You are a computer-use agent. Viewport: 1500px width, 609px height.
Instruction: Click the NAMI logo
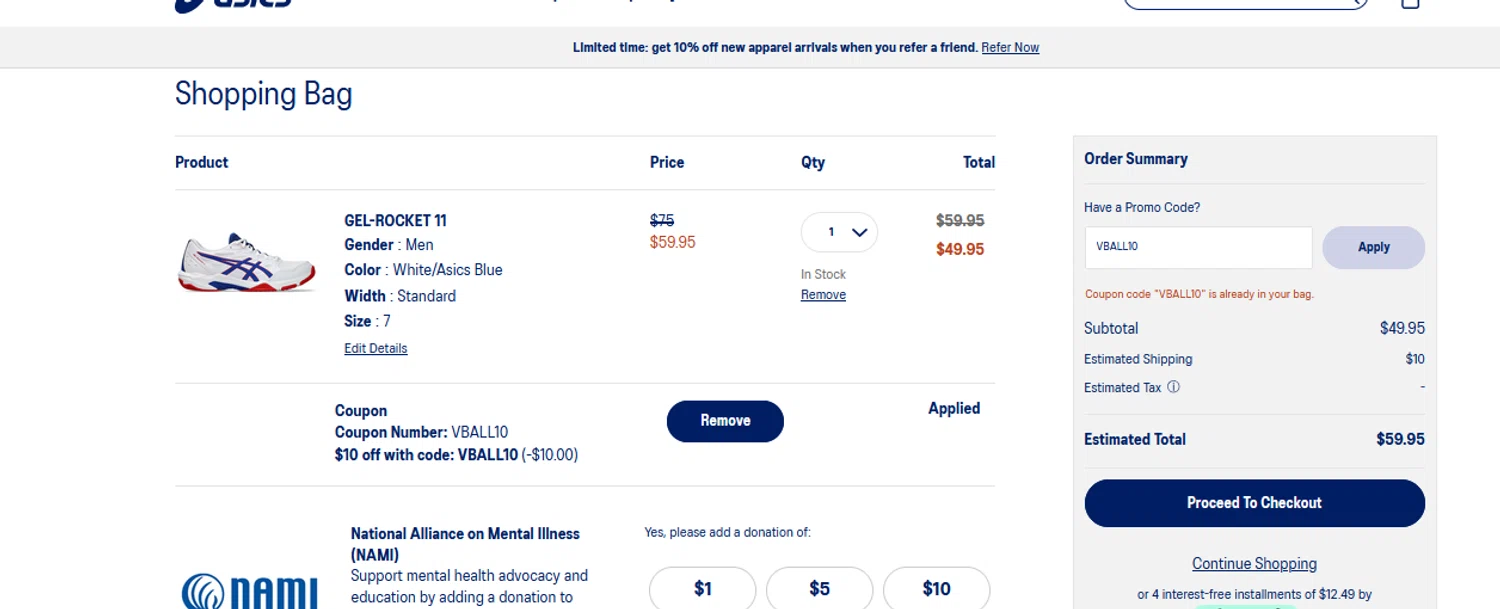[249, 591]
